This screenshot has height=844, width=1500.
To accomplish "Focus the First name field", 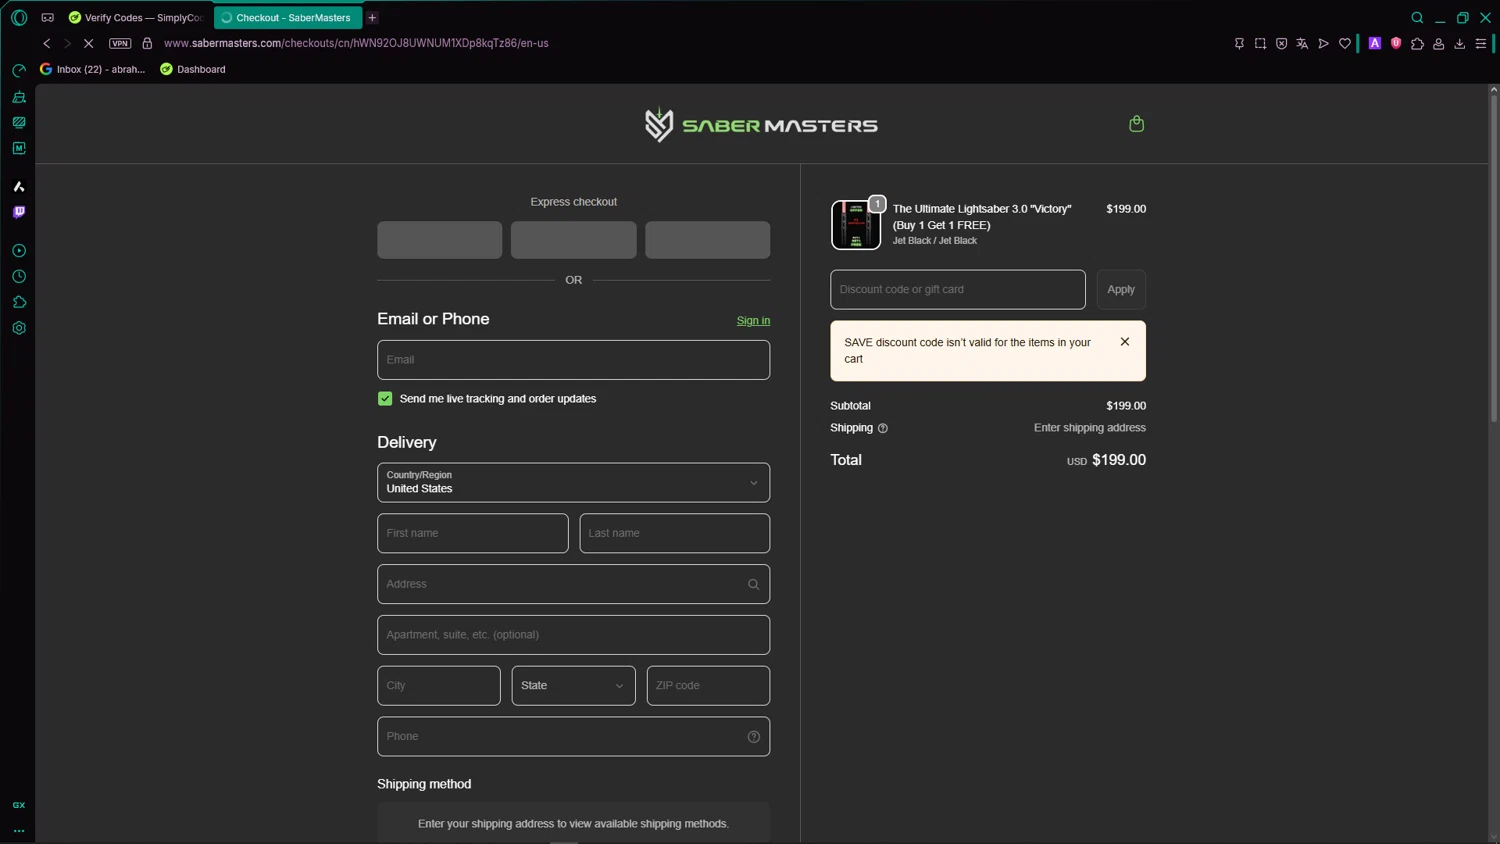I will pos(473,533).
